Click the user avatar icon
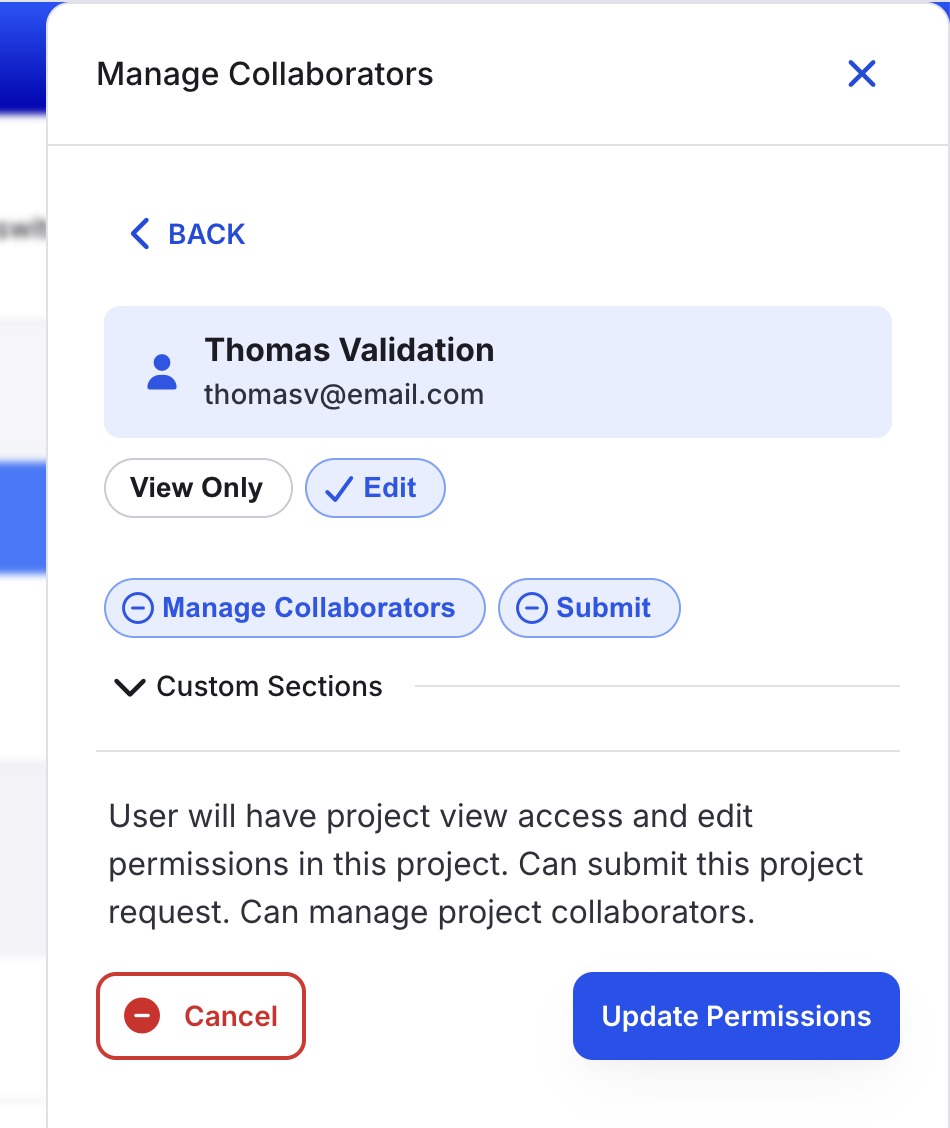 click(x=162, y=372)
